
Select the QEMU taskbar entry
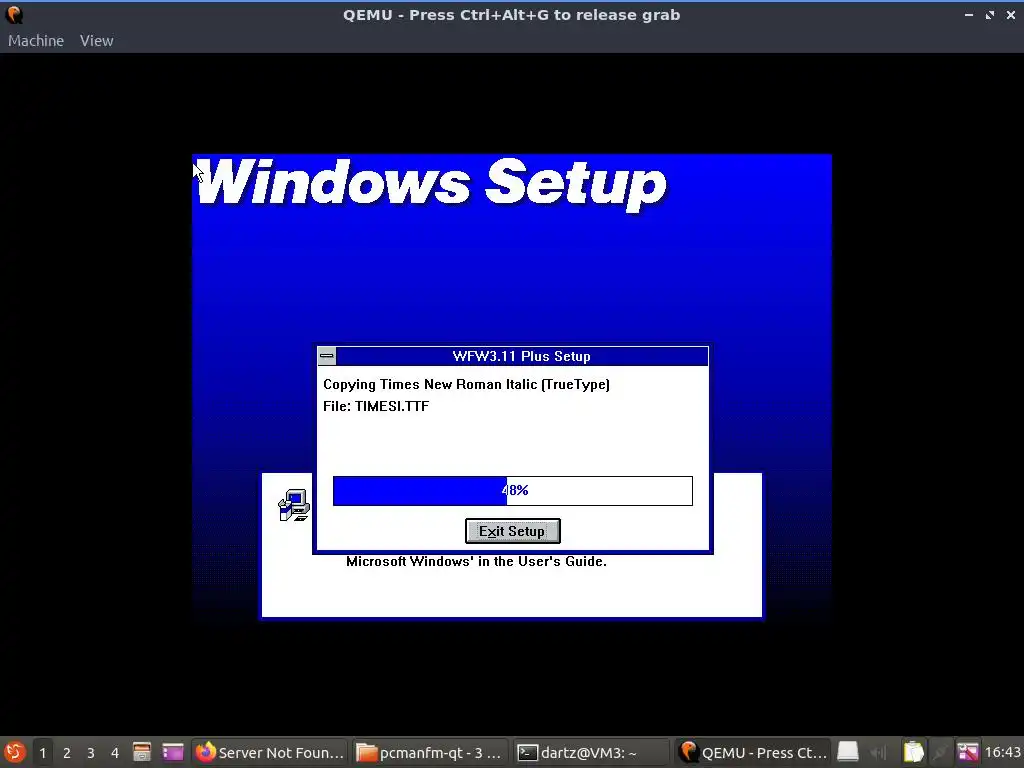pyautogui.click(x=752, y=752)
